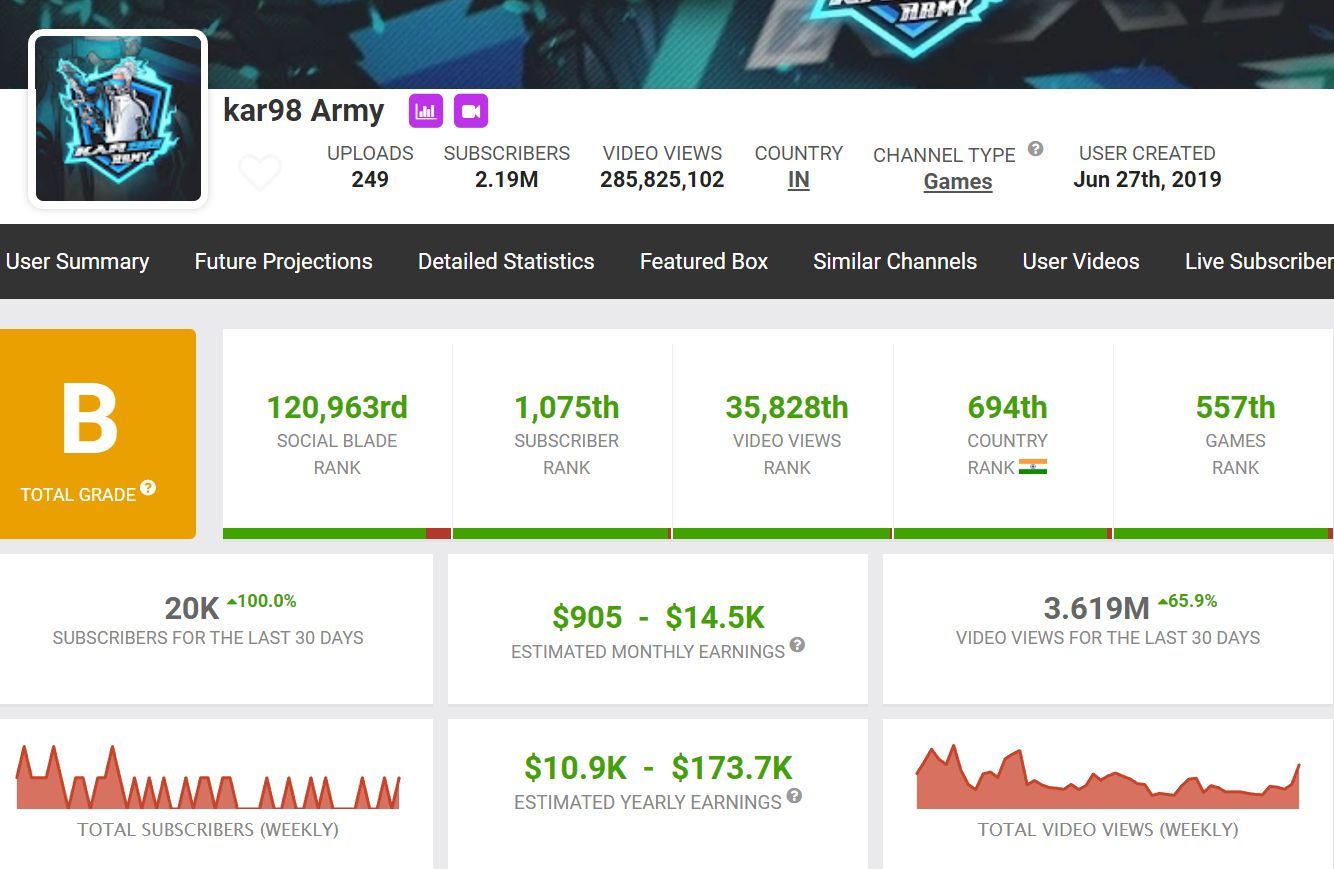The image size is (1334, 869).
Task: Click the IN country link
Action: tap(798, 180)
